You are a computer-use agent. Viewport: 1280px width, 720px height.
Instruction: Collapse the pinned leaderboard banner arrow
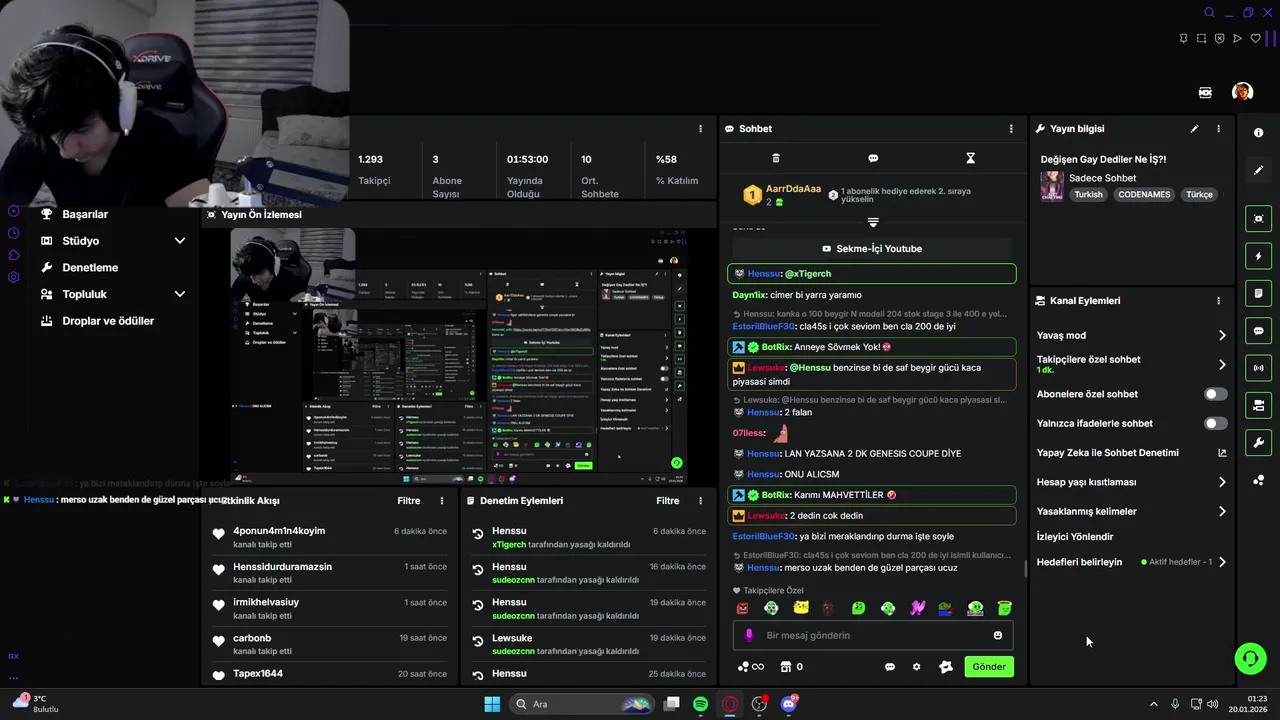click(x=873, y=222)
